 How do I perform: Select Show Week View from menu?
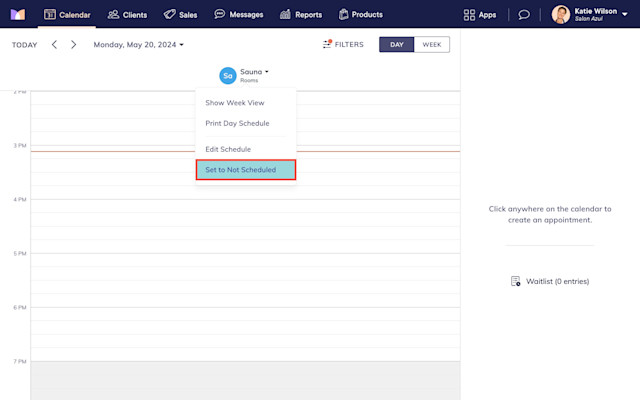[x=246, y=103]
